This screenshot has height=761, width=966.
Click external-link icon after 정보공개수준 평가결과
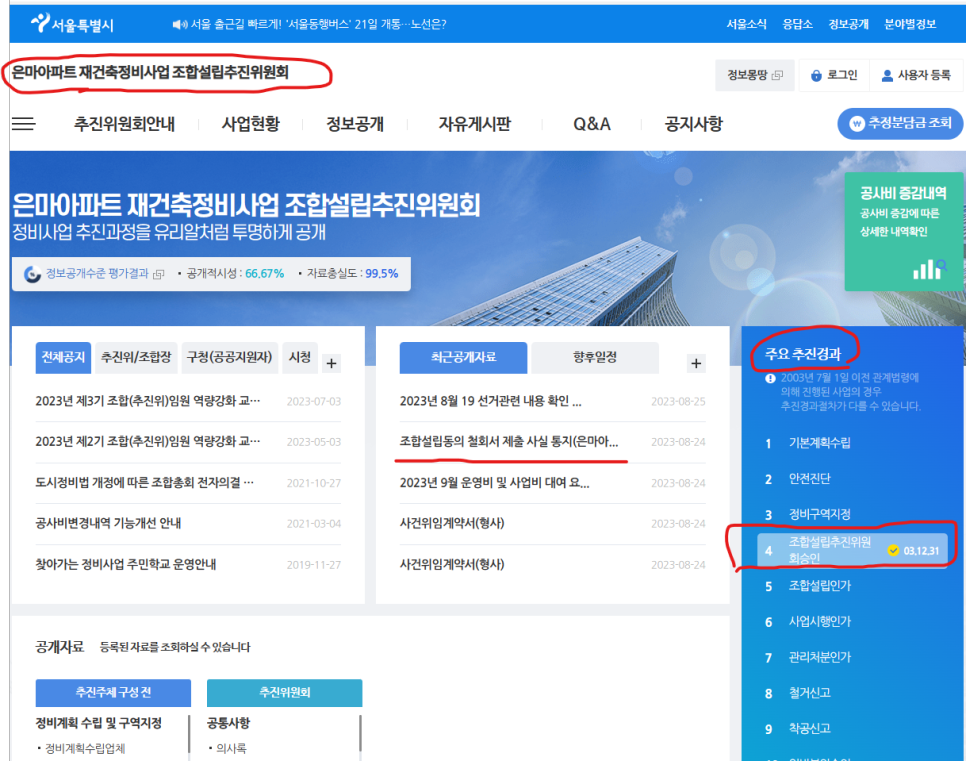coord(158,274)
